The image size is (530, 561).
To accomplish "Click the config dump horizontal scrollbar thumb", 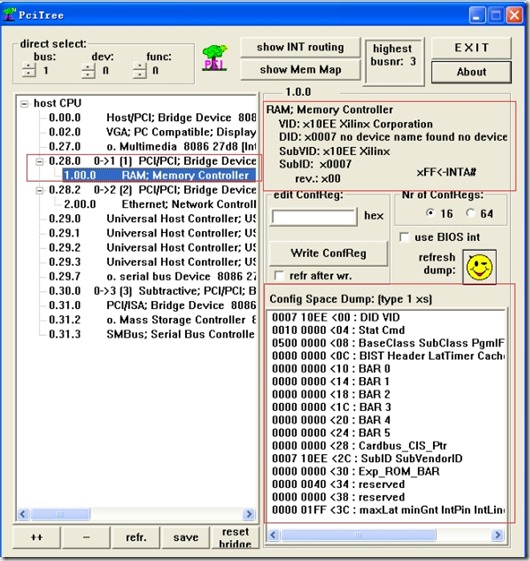I will coord(359,535).
